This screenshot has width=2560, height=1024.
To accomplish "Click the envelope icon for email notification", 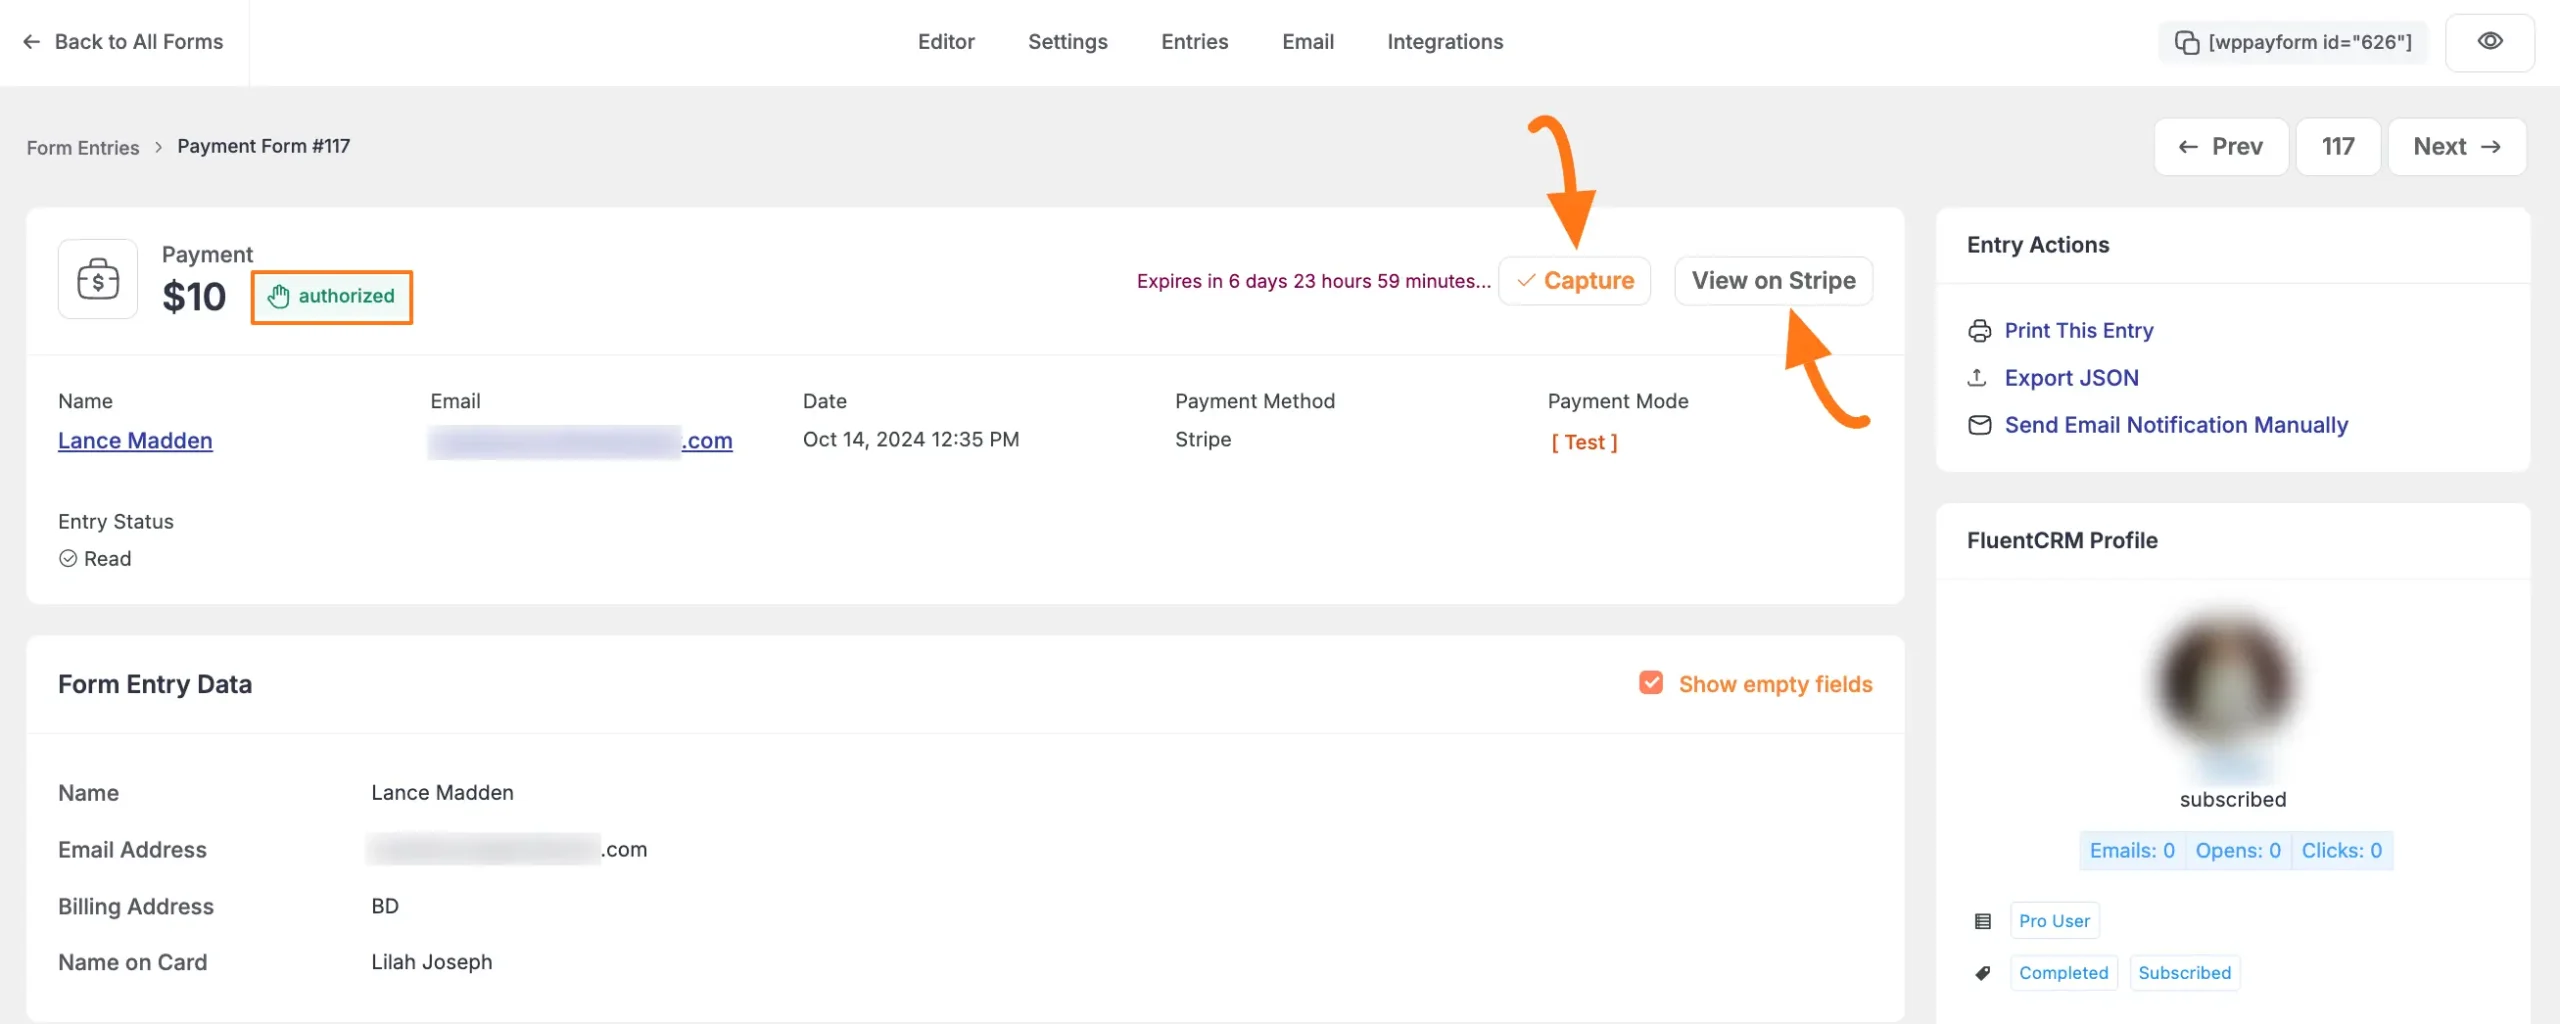I will 1979,425.
